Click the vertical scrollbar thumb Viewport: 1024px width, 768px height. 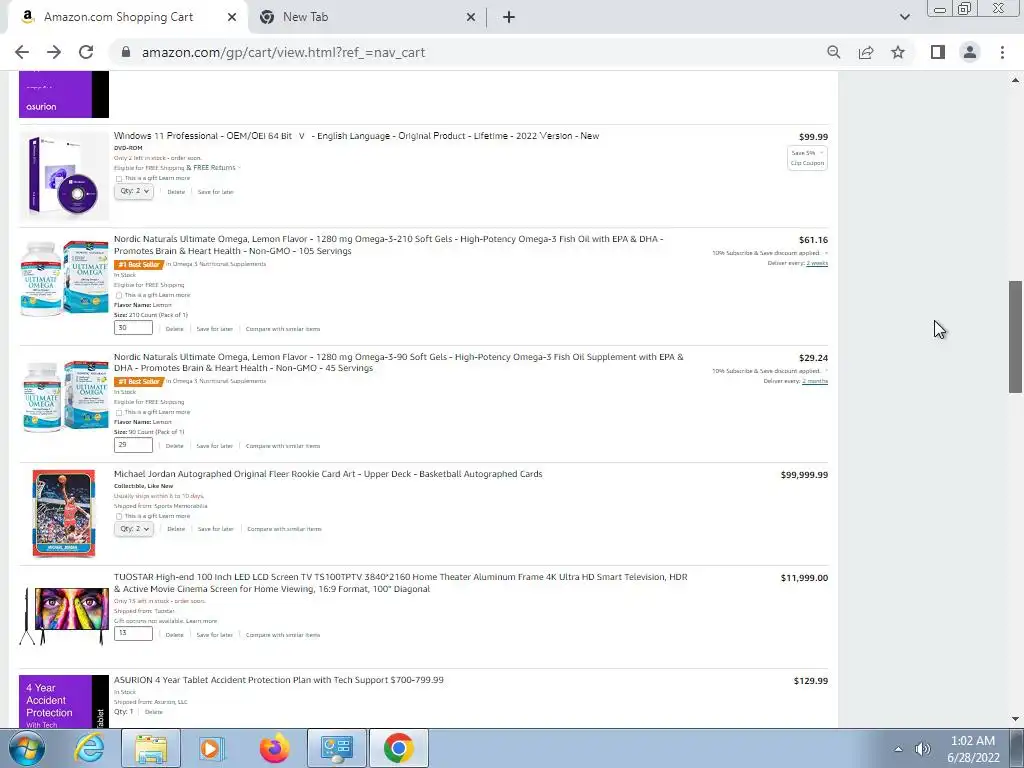pos(1015,337)
